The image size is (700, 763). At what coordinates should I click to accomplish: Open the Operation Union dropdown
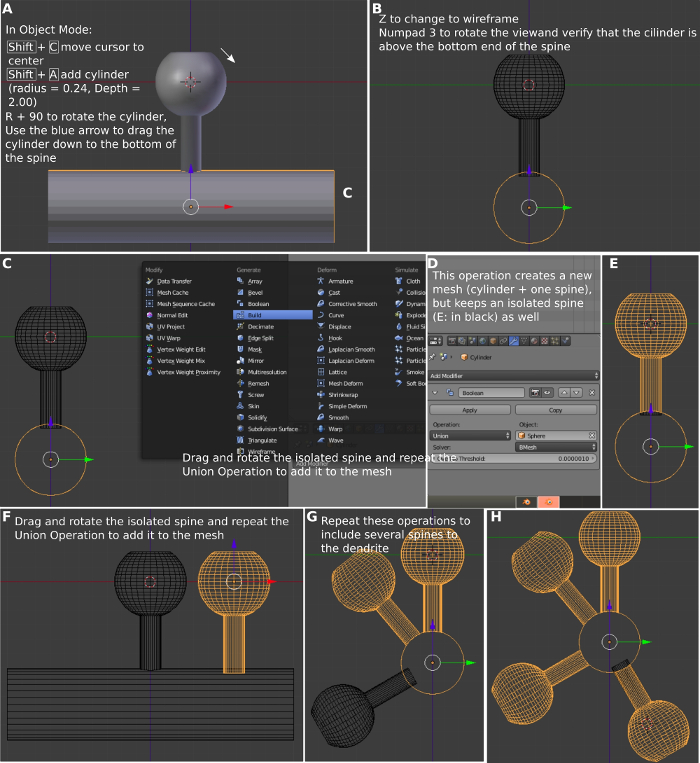point(470,436)
